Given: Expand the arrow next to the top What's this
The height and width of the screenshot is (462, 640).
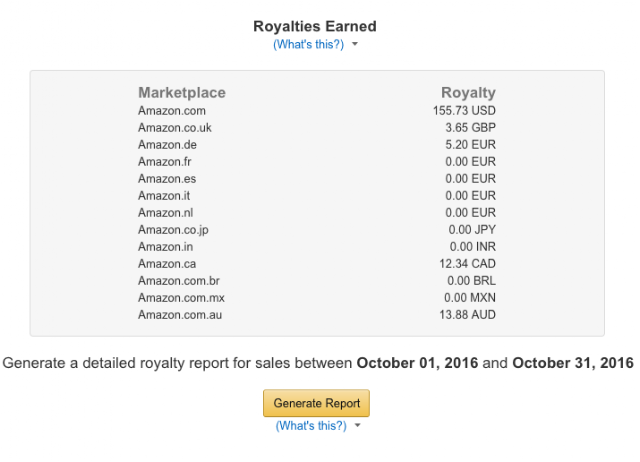Looking at the screenshot, I should (x=355, y=44).
